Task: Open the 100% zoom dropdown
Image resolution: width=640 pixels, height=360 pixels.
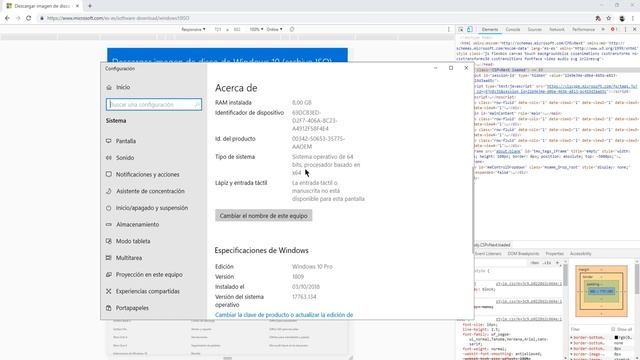Action: pyautogui.click(x=256, y=29)
